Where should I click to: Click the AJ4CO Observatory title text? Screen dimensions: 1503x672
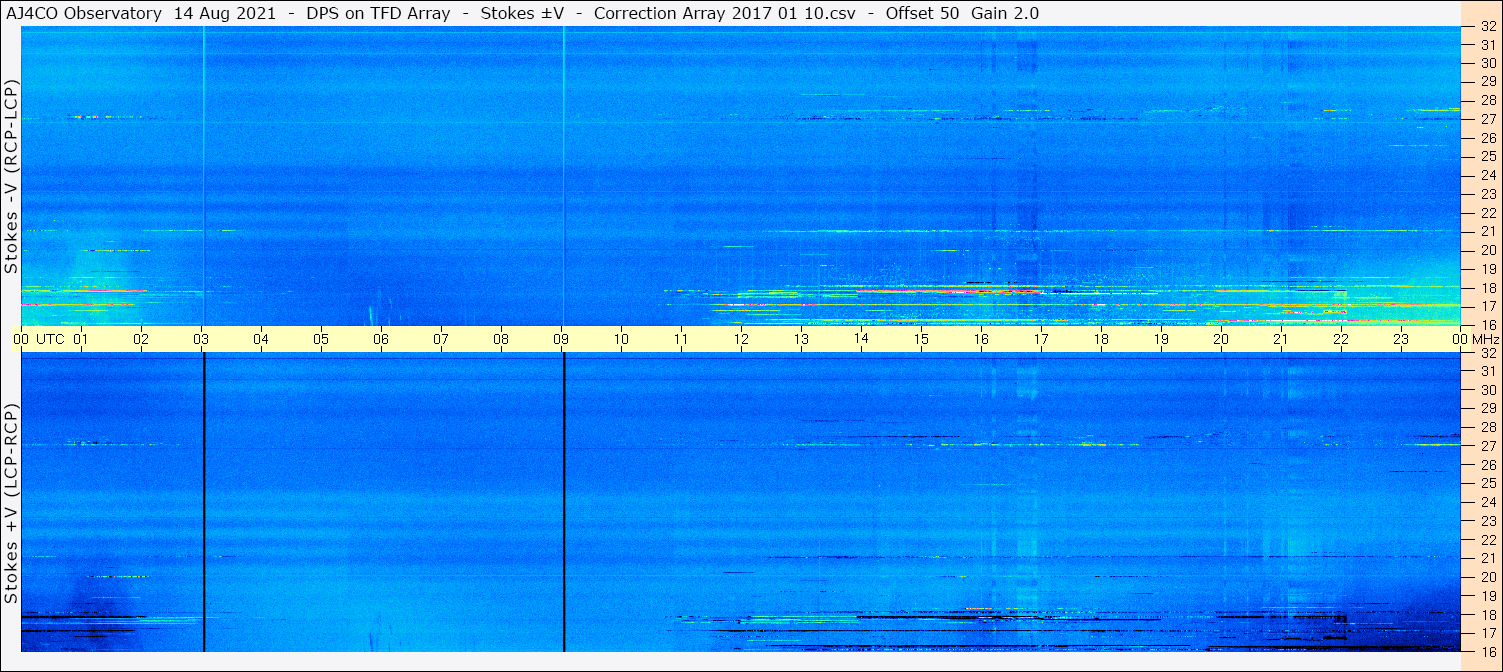click(84, 13)
